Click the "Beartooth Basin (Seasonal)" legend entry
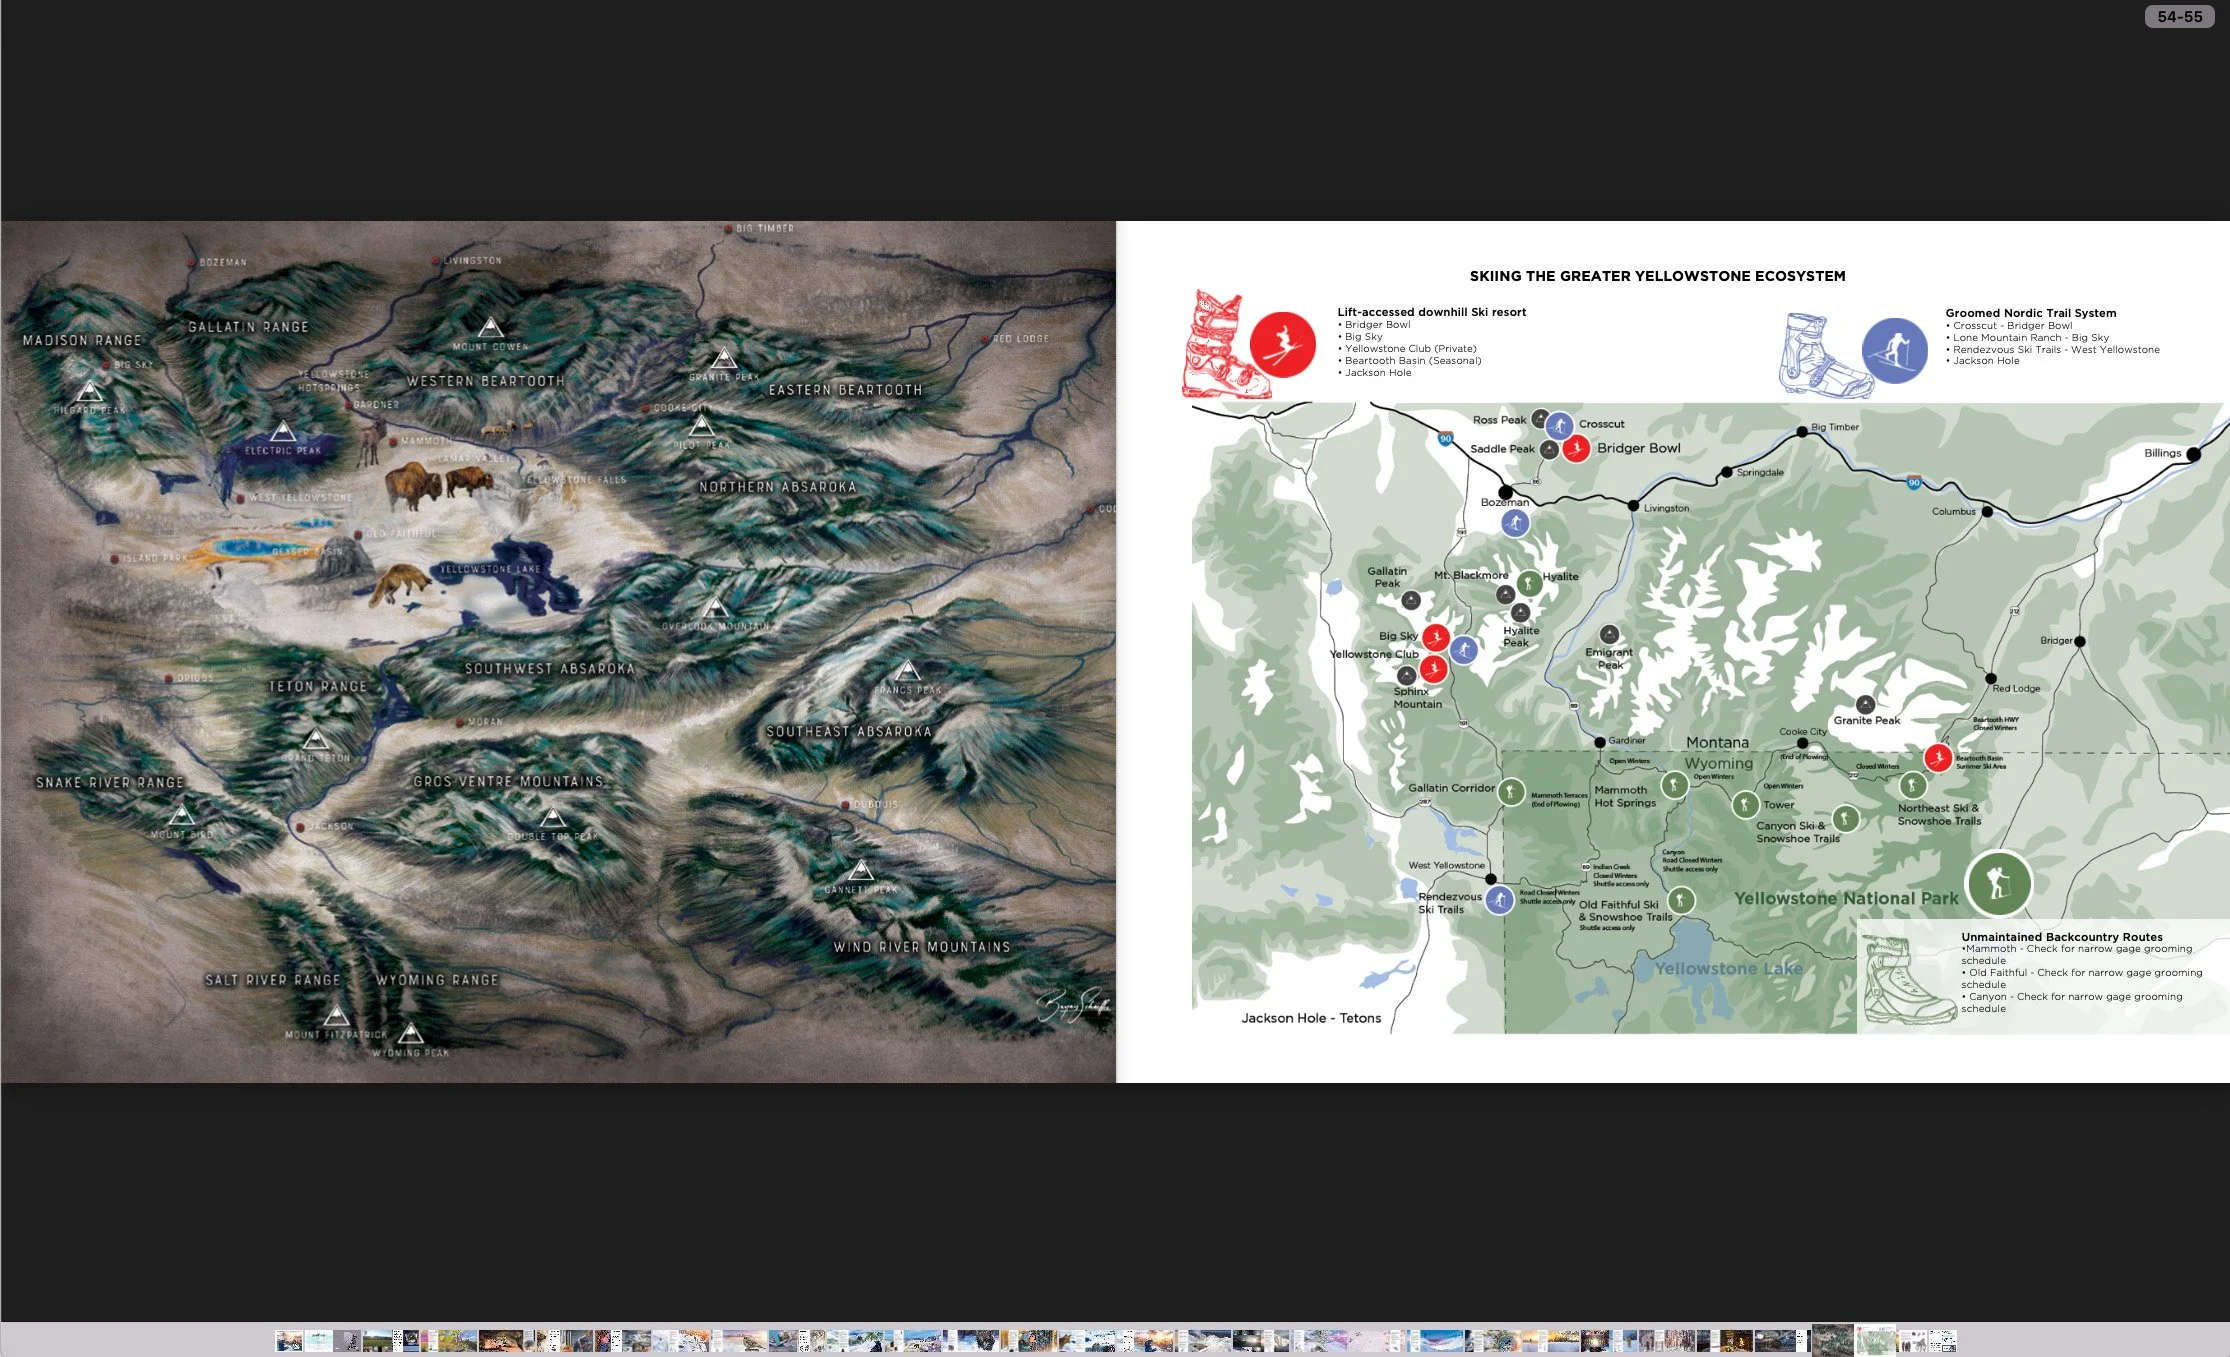The width and height of the screenshot is (2230, 1357). pos(1413,361)
